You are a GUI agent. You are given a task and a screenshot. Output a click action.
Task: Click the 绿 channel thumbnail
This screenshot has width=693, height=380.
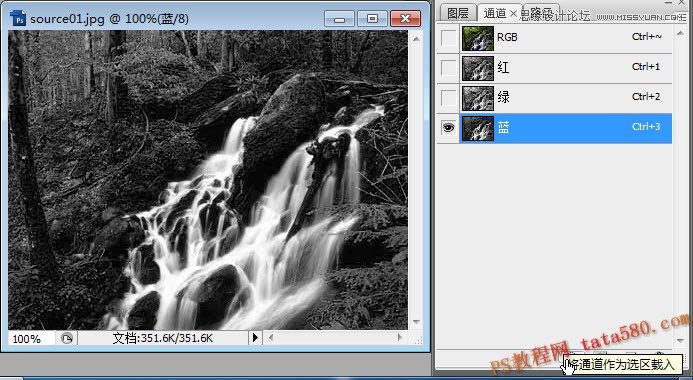point(478,98)
